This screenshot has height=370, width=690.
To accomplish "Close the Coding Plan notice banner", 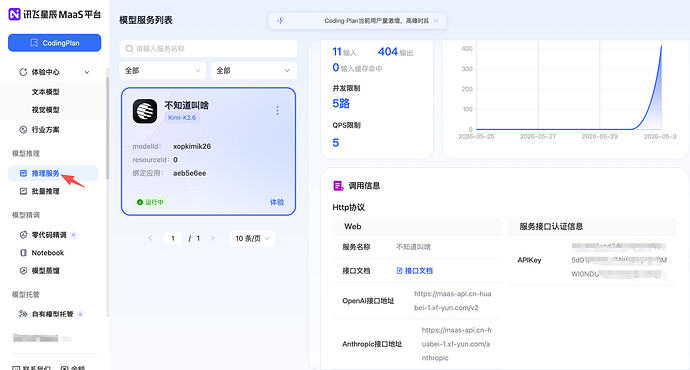I will tap(436, 21).
